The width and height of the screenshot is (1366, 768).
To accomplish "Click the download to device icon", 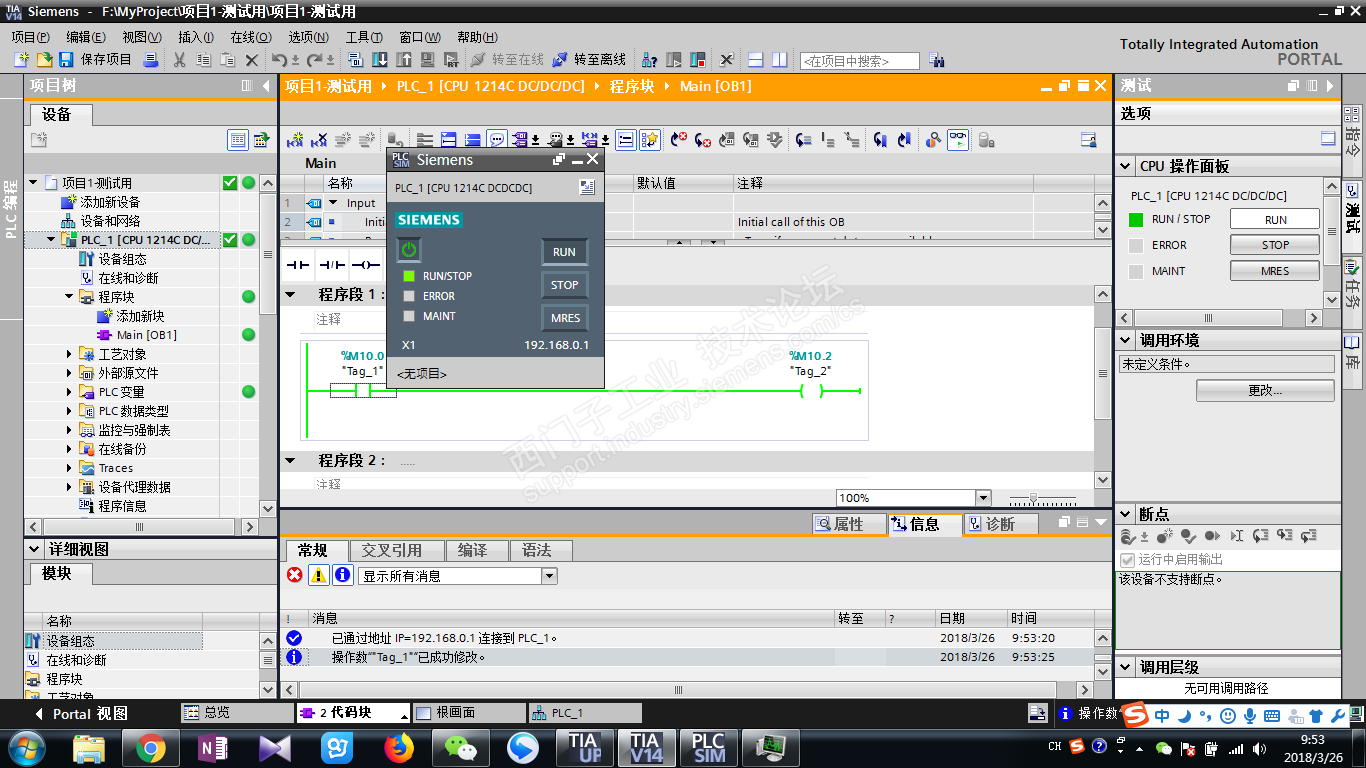I will [380, 60].
